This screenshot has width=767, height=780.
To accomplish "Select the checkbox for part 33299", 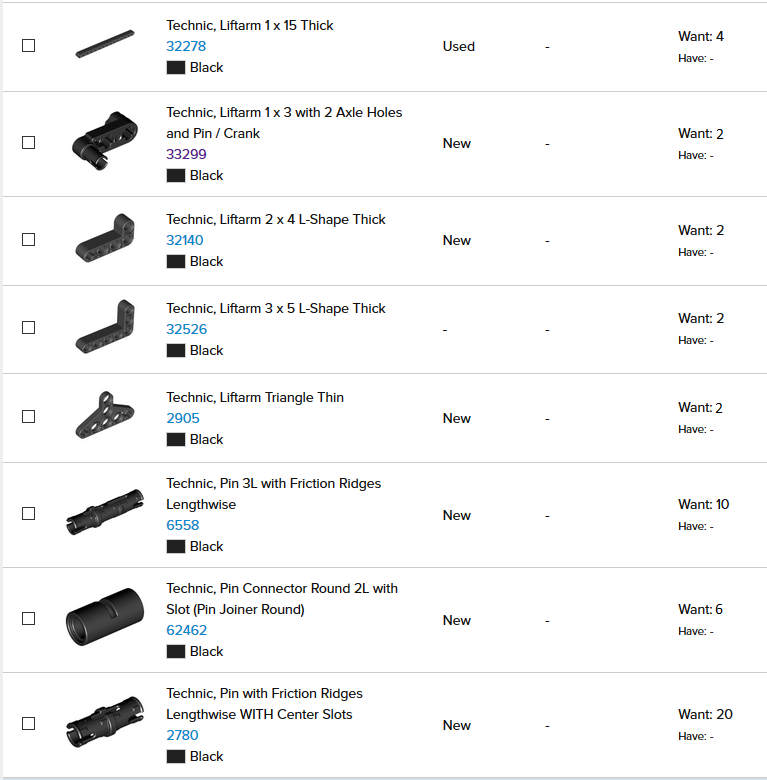I will tap(28, 143).
